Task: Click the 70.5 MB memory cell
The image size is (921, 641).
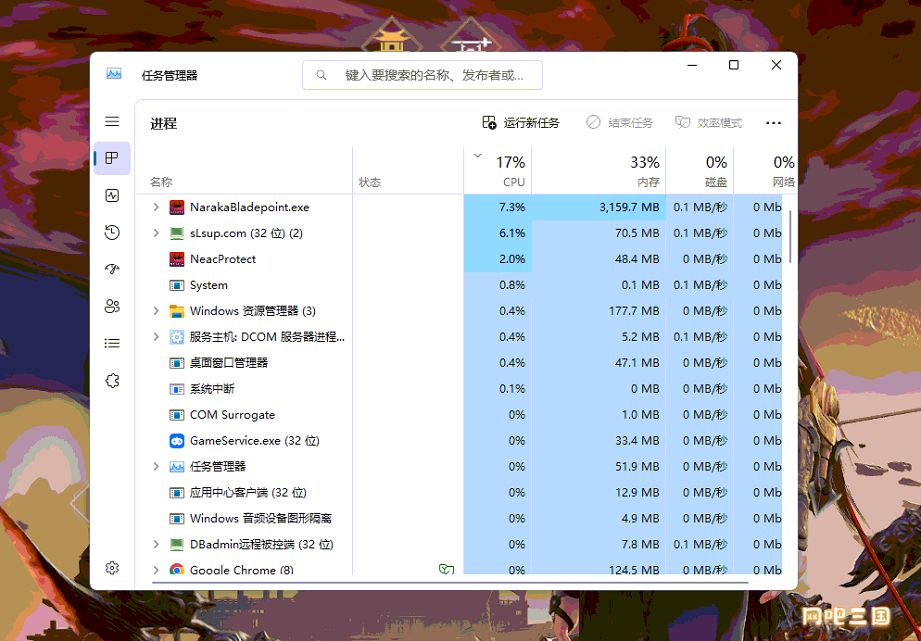Action: click(x=599, y=233)
